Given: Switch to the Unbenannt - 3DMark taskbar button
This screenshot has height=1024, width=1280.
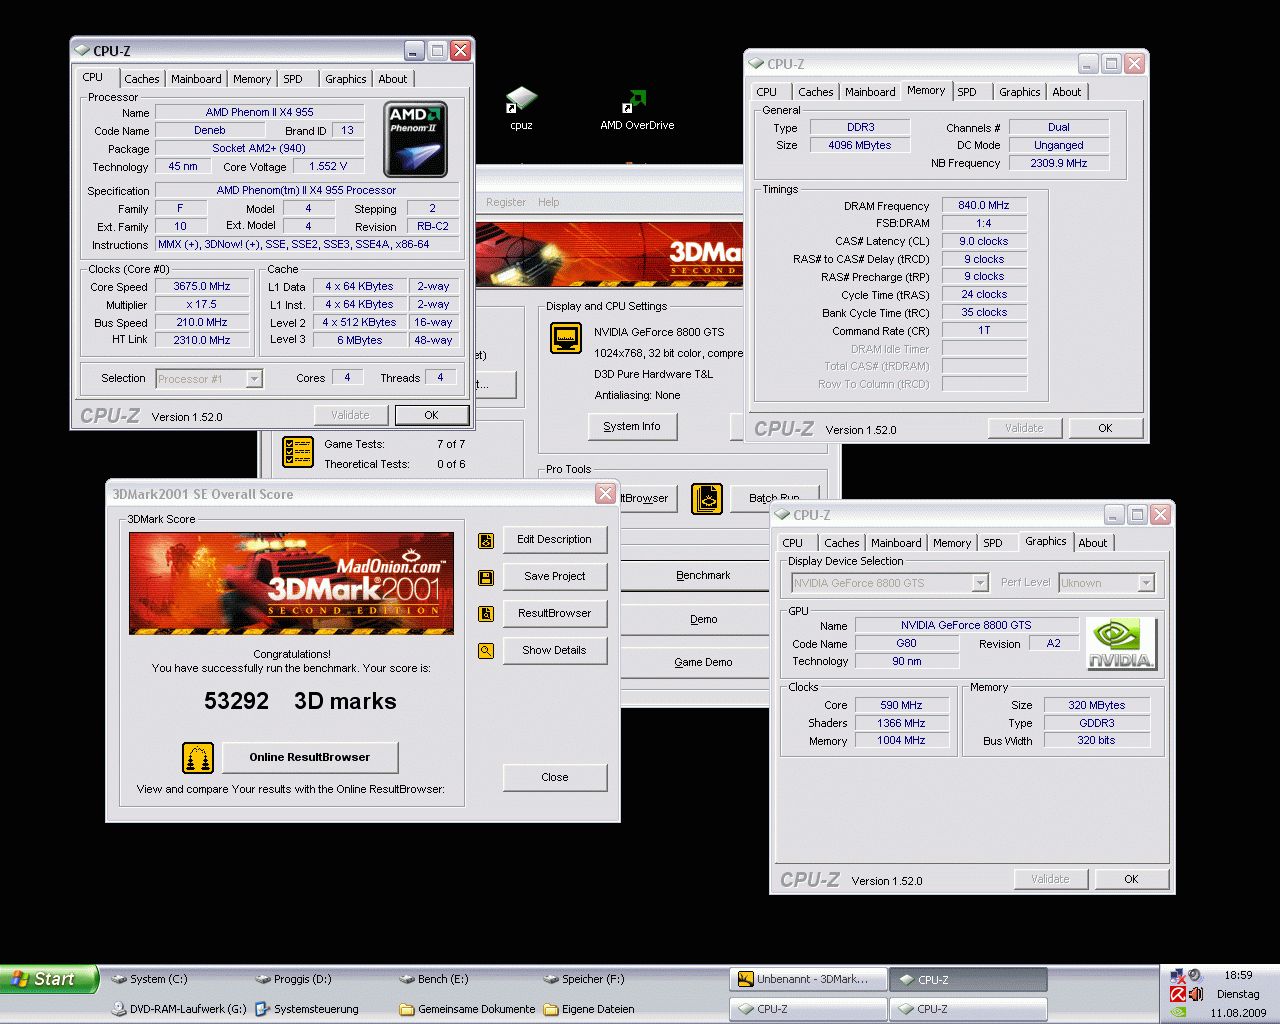Looking at the screenshot, I should tap(807, 980).
